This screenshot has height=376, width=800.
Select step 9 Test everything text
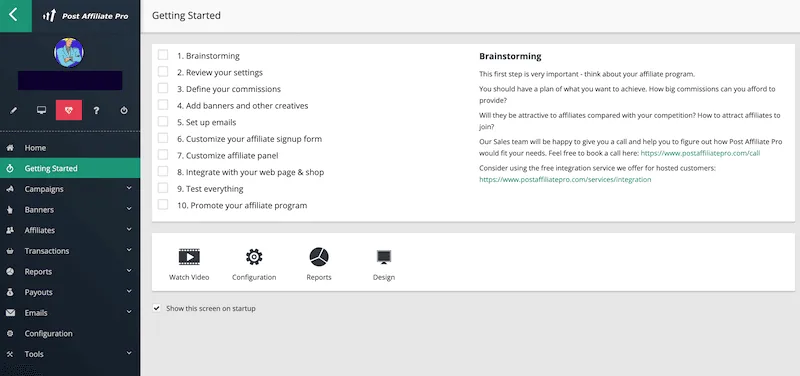(x=210, y=189)
